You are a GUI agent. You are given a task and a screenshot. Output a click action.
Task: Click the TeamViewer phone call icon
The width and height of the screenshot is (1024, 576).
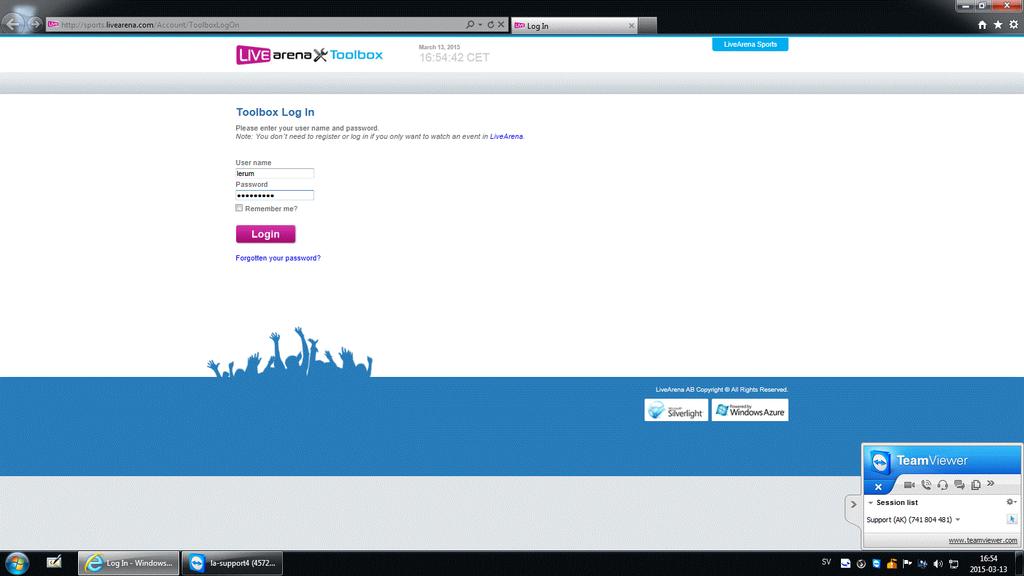click(926, 485)
